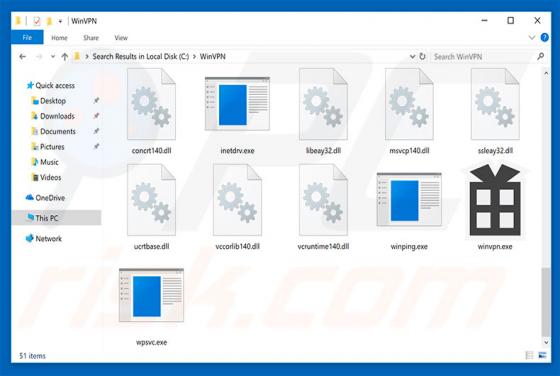
Task: Open Network in the navigation pane
Action: pyautogui.click(x=44, y=239)
